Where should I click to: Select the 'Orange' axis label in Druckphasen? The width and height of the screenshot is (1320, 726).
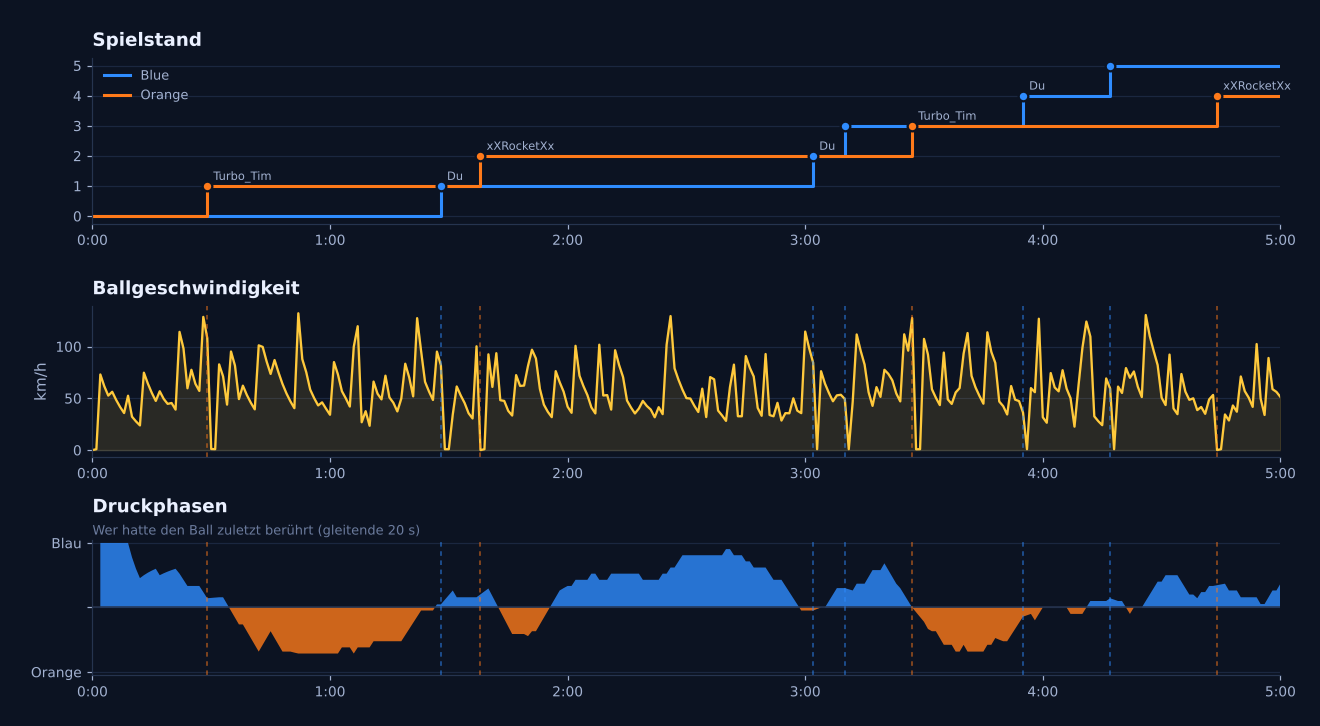coord(56,673)
